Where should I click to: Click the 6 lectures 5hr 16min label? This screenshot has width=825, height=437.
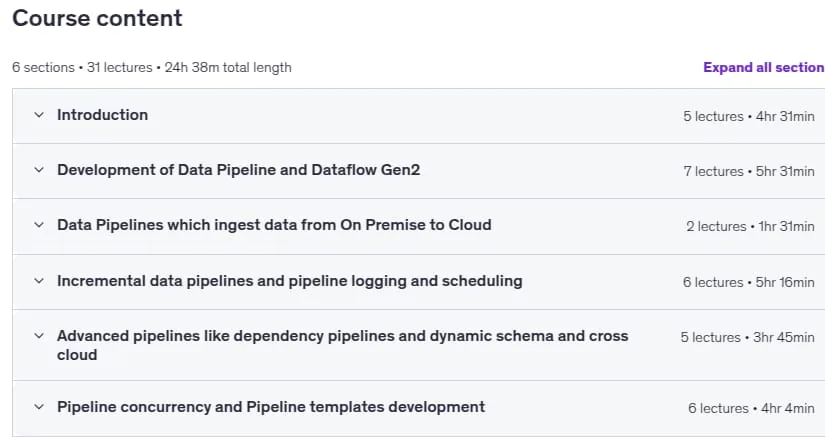[749, 282]
